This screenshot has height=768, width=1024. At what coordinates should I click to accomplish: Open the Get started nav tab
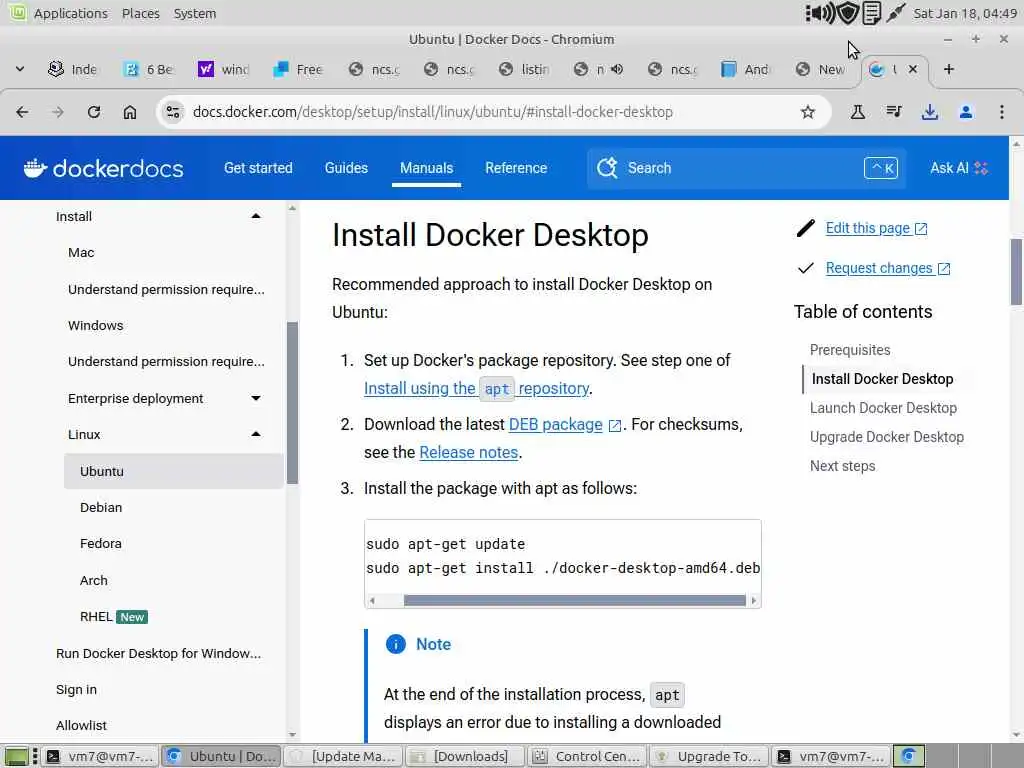click(x=258, y=168)
